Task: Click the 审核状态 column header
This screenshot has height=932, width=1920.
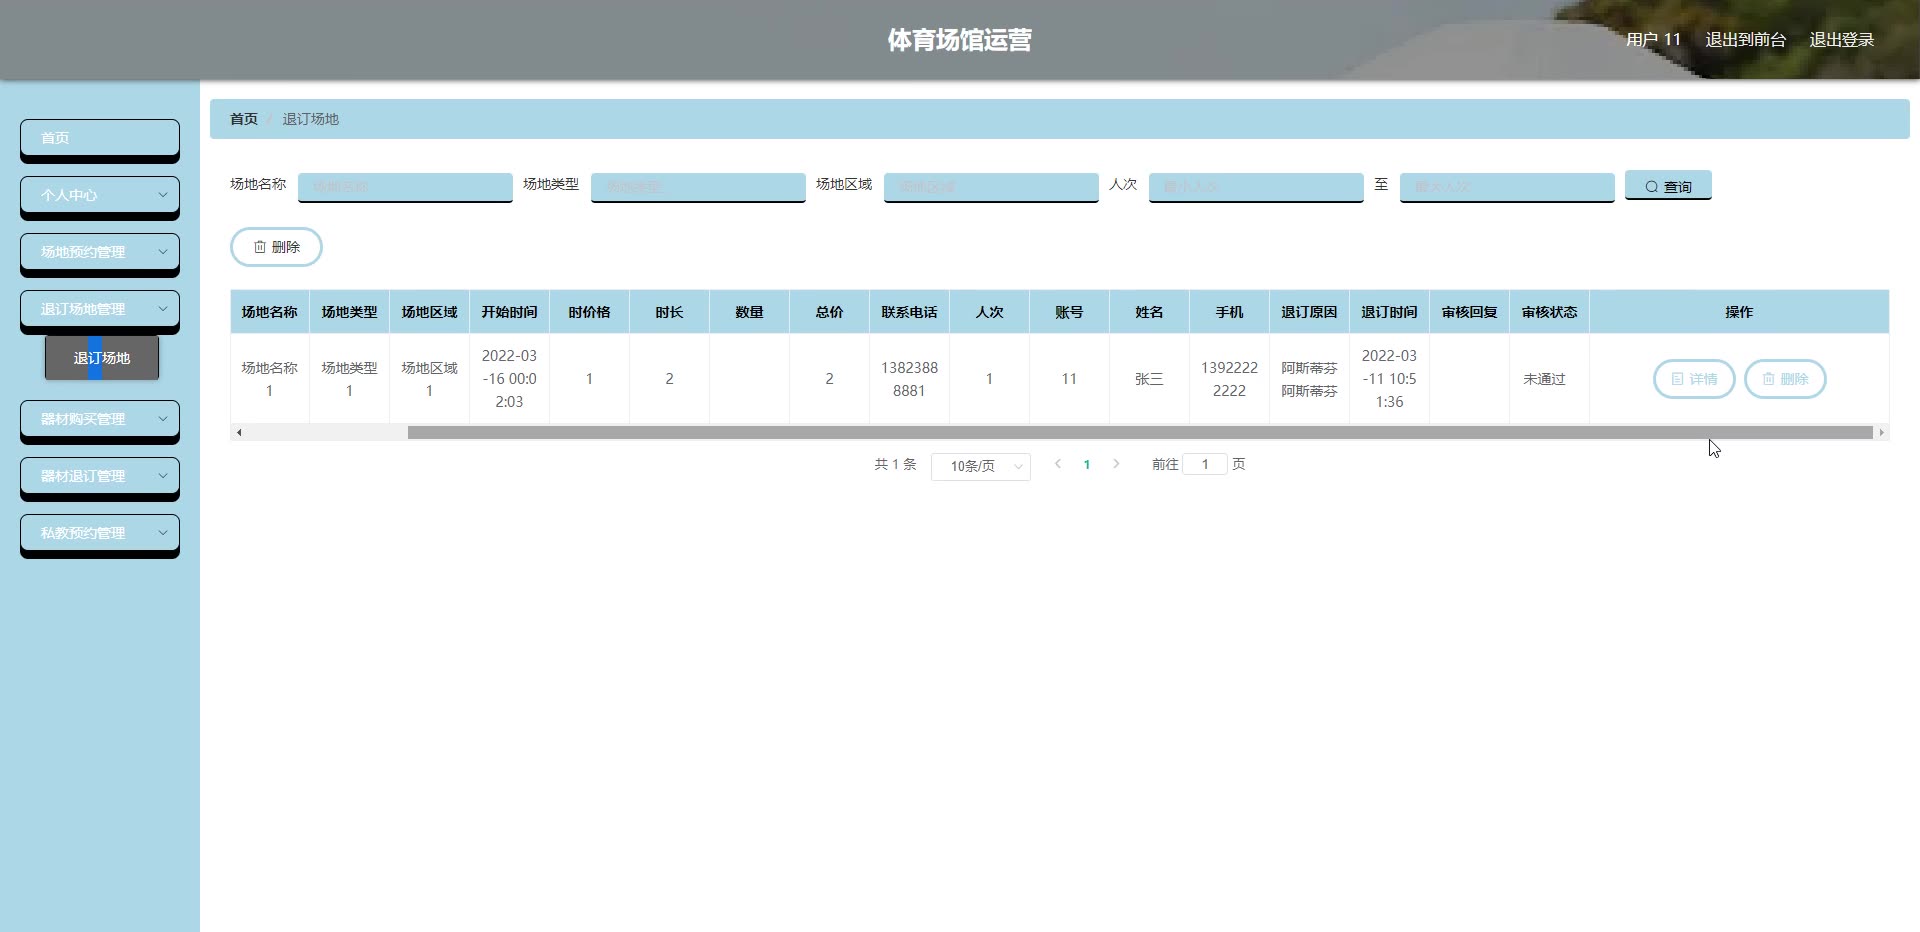Action: (1549, 312)
